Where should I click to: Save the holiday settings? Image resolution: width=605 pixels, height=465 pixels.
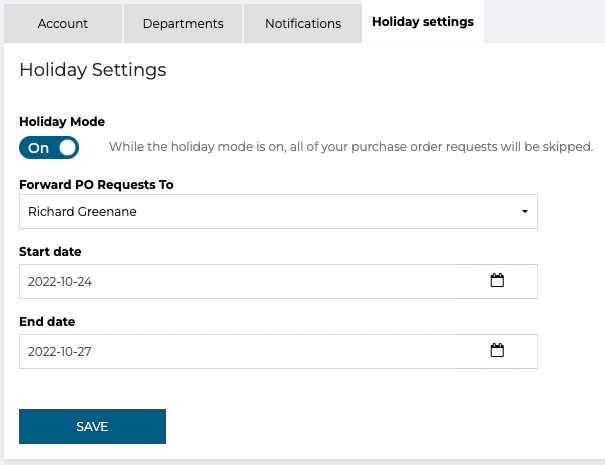(x=92, y=426)
